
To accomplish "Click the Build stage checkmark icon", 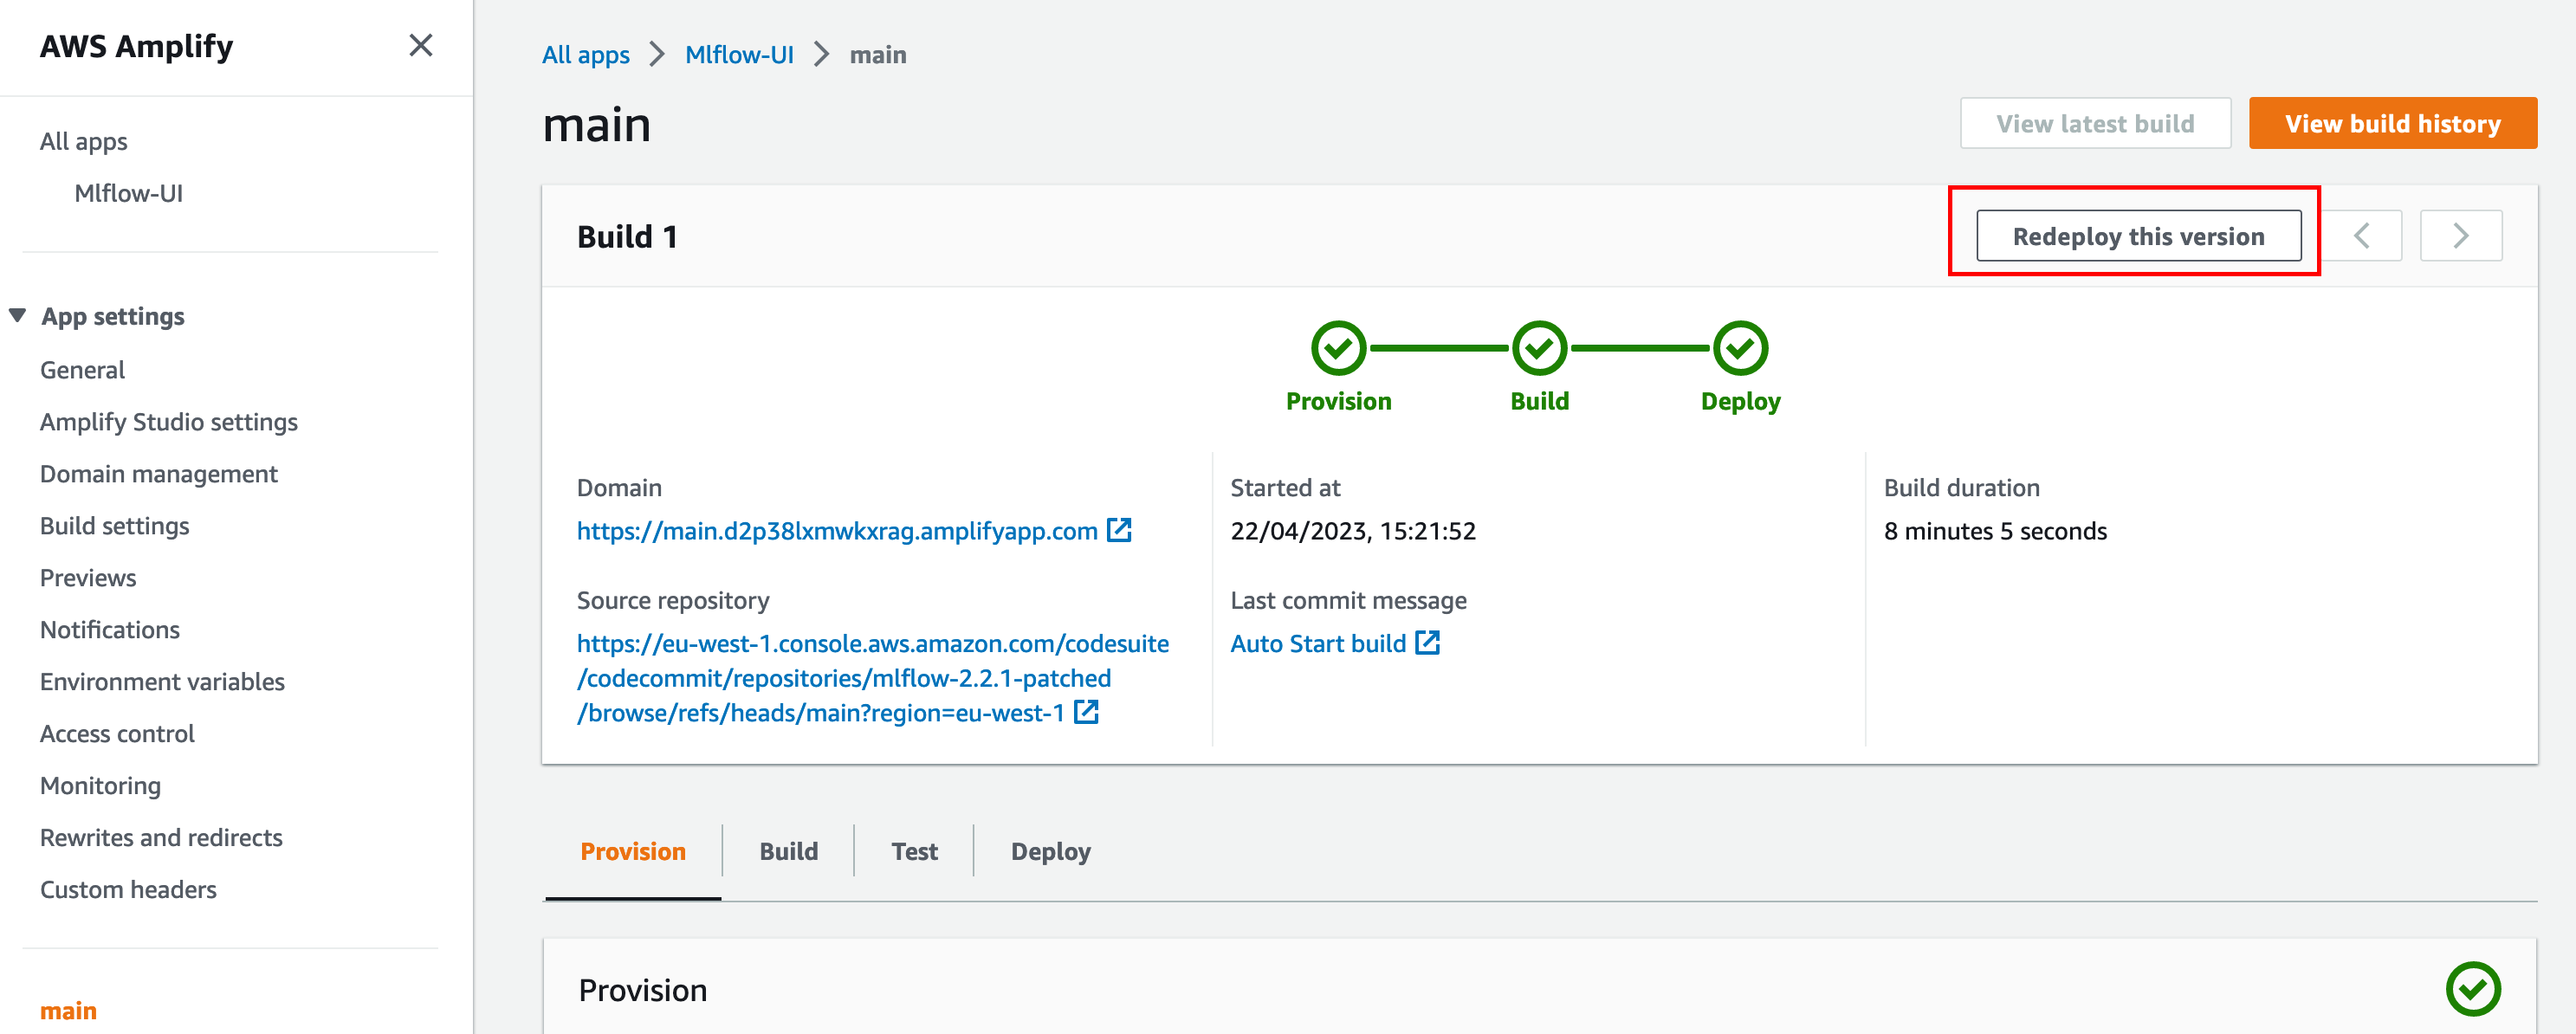I will [x=1539, y=348].
